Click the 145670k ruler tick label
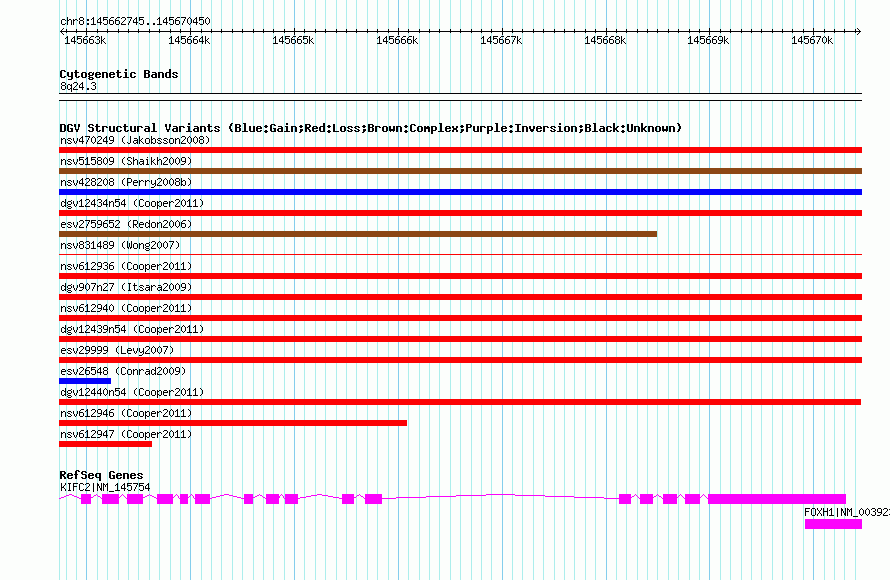This screenshot has height=580, width=890. pyautogui.click(x=812, y=40)
